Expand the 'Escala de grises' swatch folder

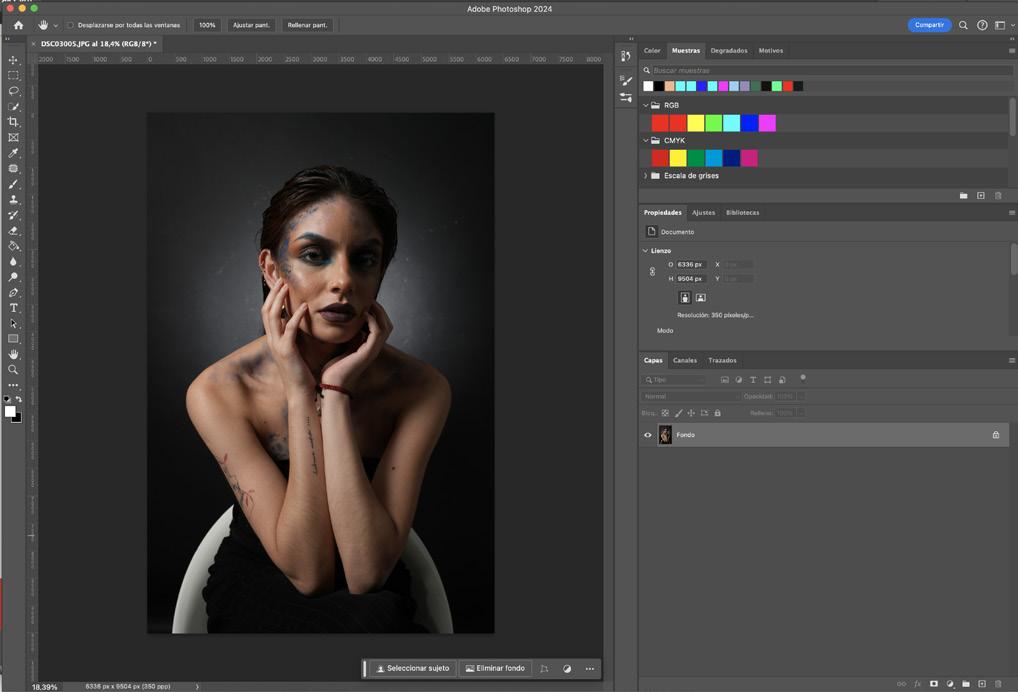coord(646,176)
